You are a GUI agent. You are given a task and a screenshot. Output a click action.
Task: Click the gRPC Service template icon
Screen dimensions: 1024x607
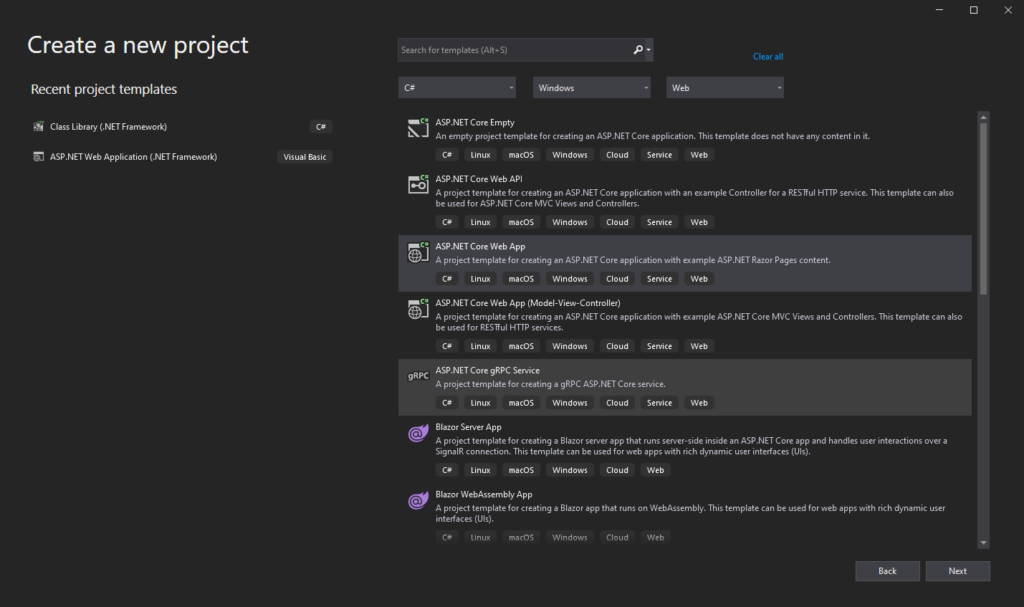point(418,376)
